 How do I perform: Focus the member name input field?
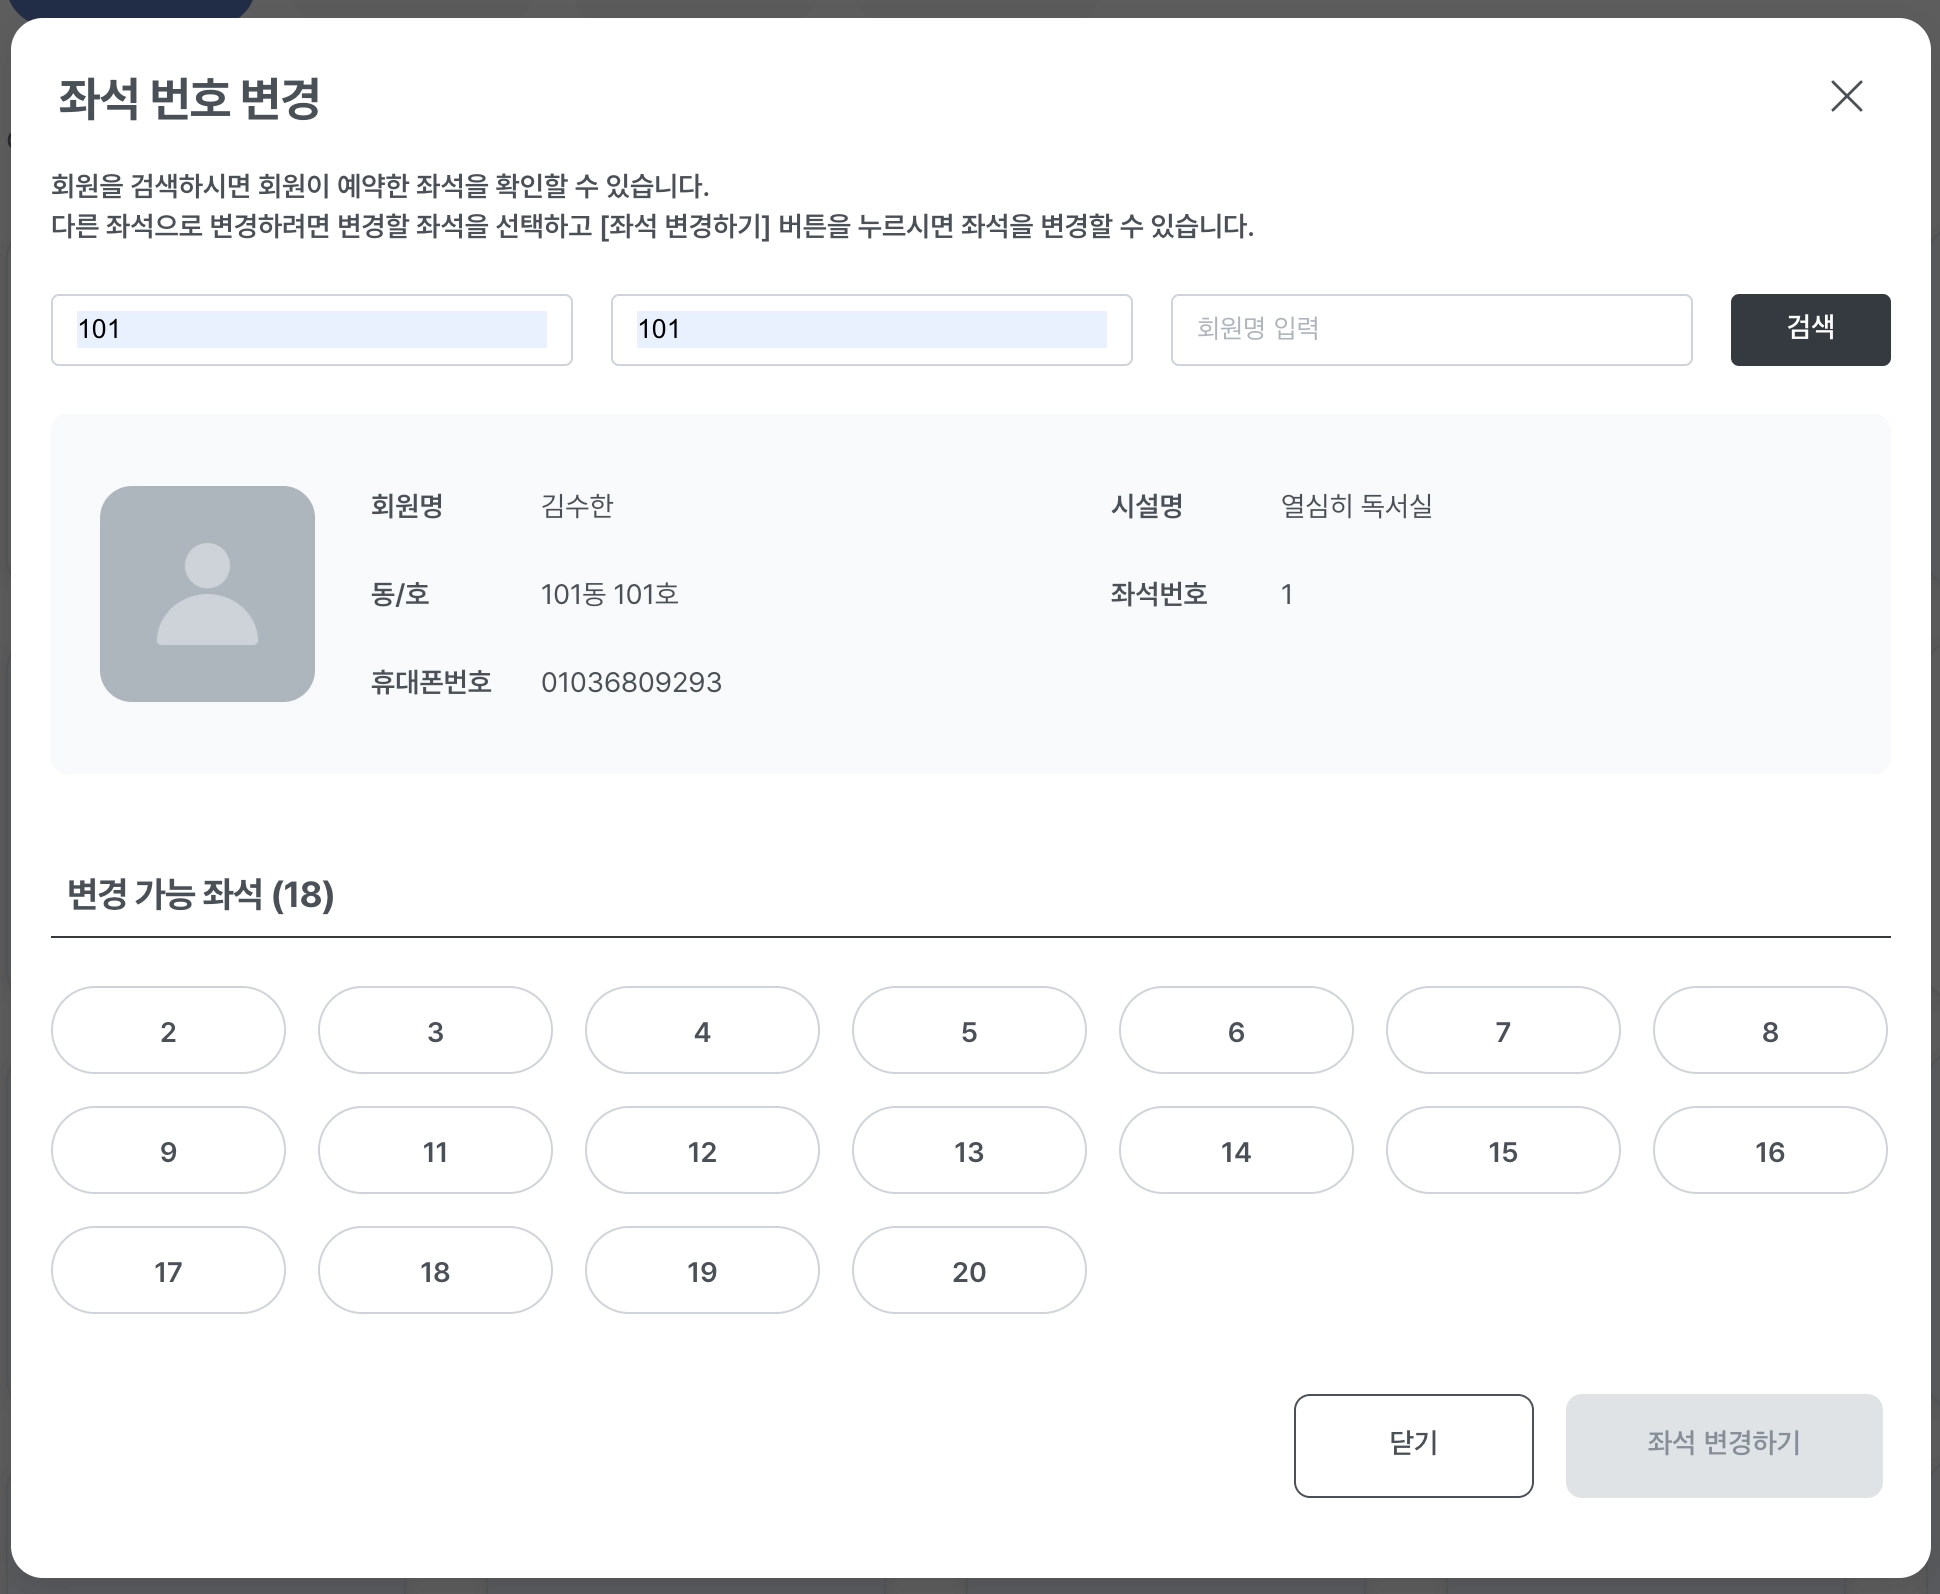pos(1431,330)
